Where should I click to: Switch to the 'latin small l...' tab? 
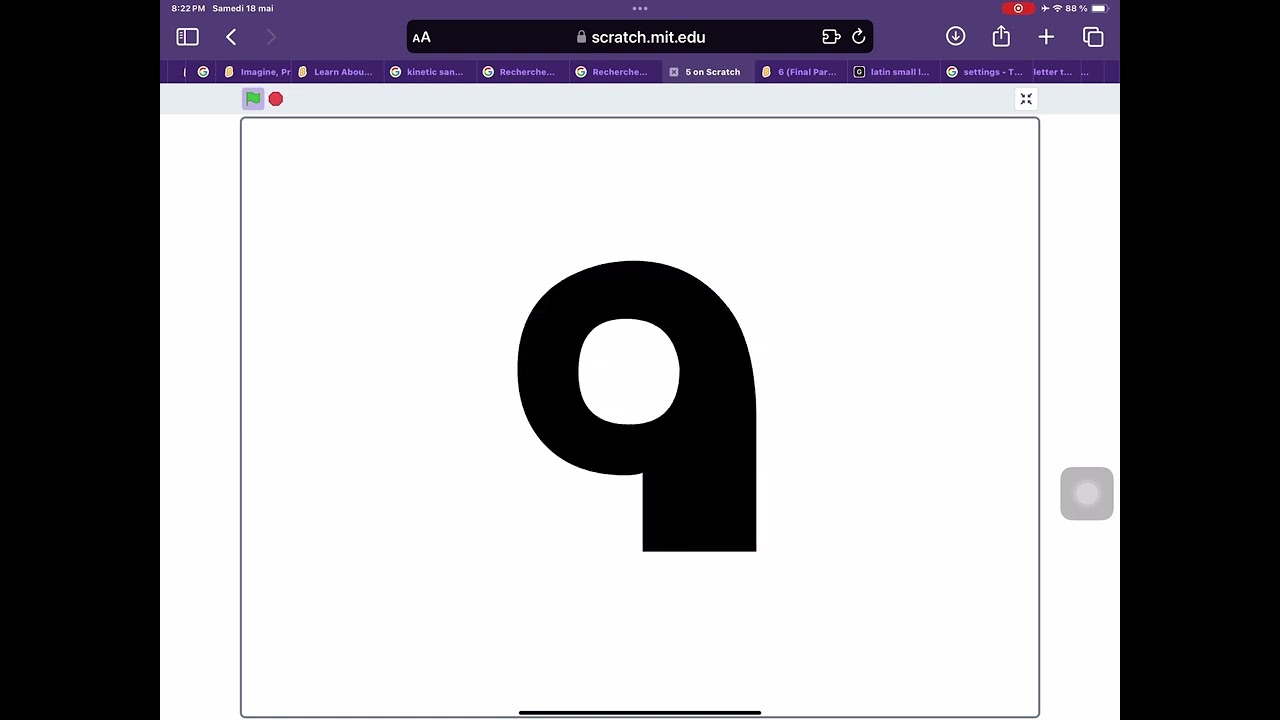892,72
